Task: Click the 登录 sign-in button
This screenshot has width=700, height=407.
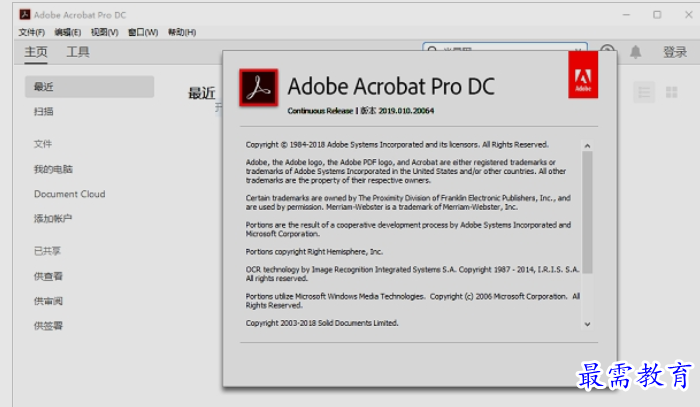Action: (x=675, y=52)
